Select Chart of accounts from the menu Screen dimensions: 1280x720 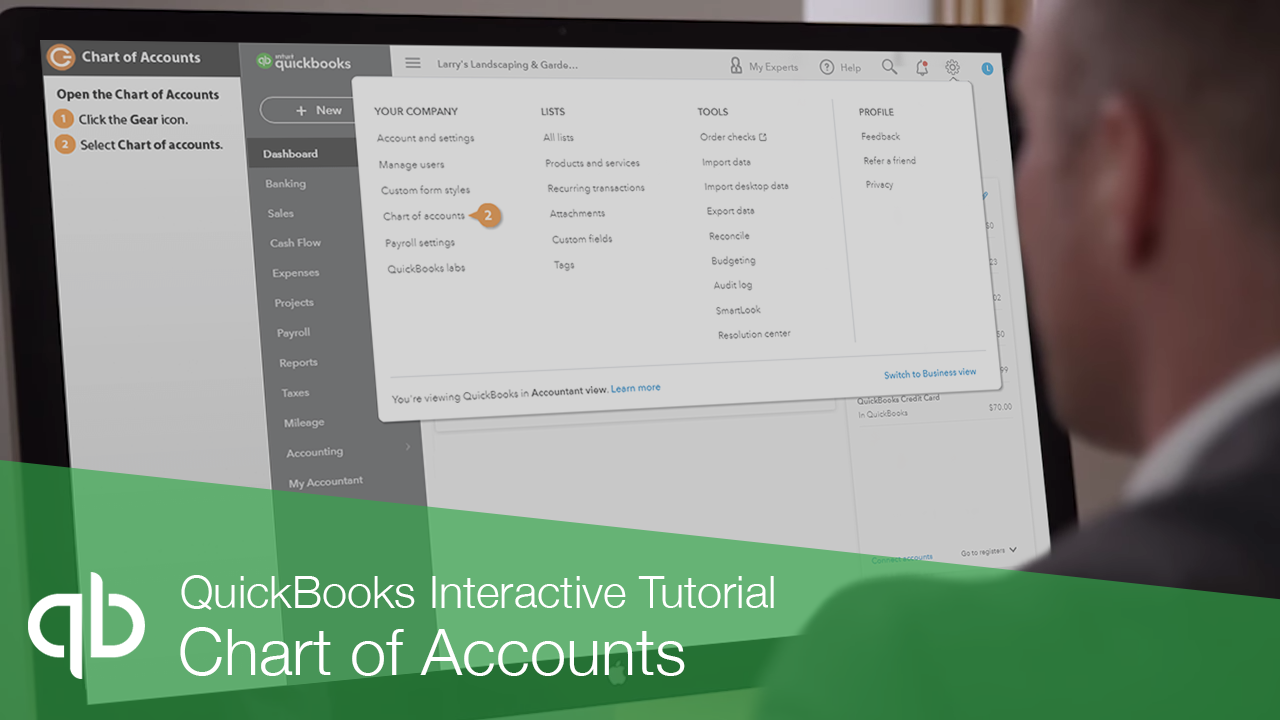pyautogui.click(x=424, y=215)
